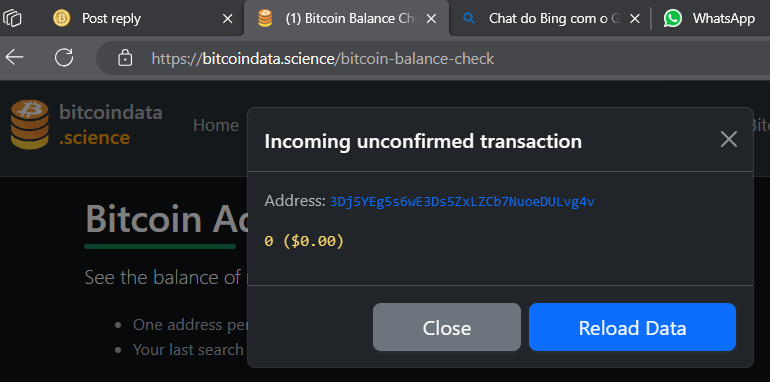
Task: Click the bitcoindata.science coin stack logo
Action: coord(29,124)
